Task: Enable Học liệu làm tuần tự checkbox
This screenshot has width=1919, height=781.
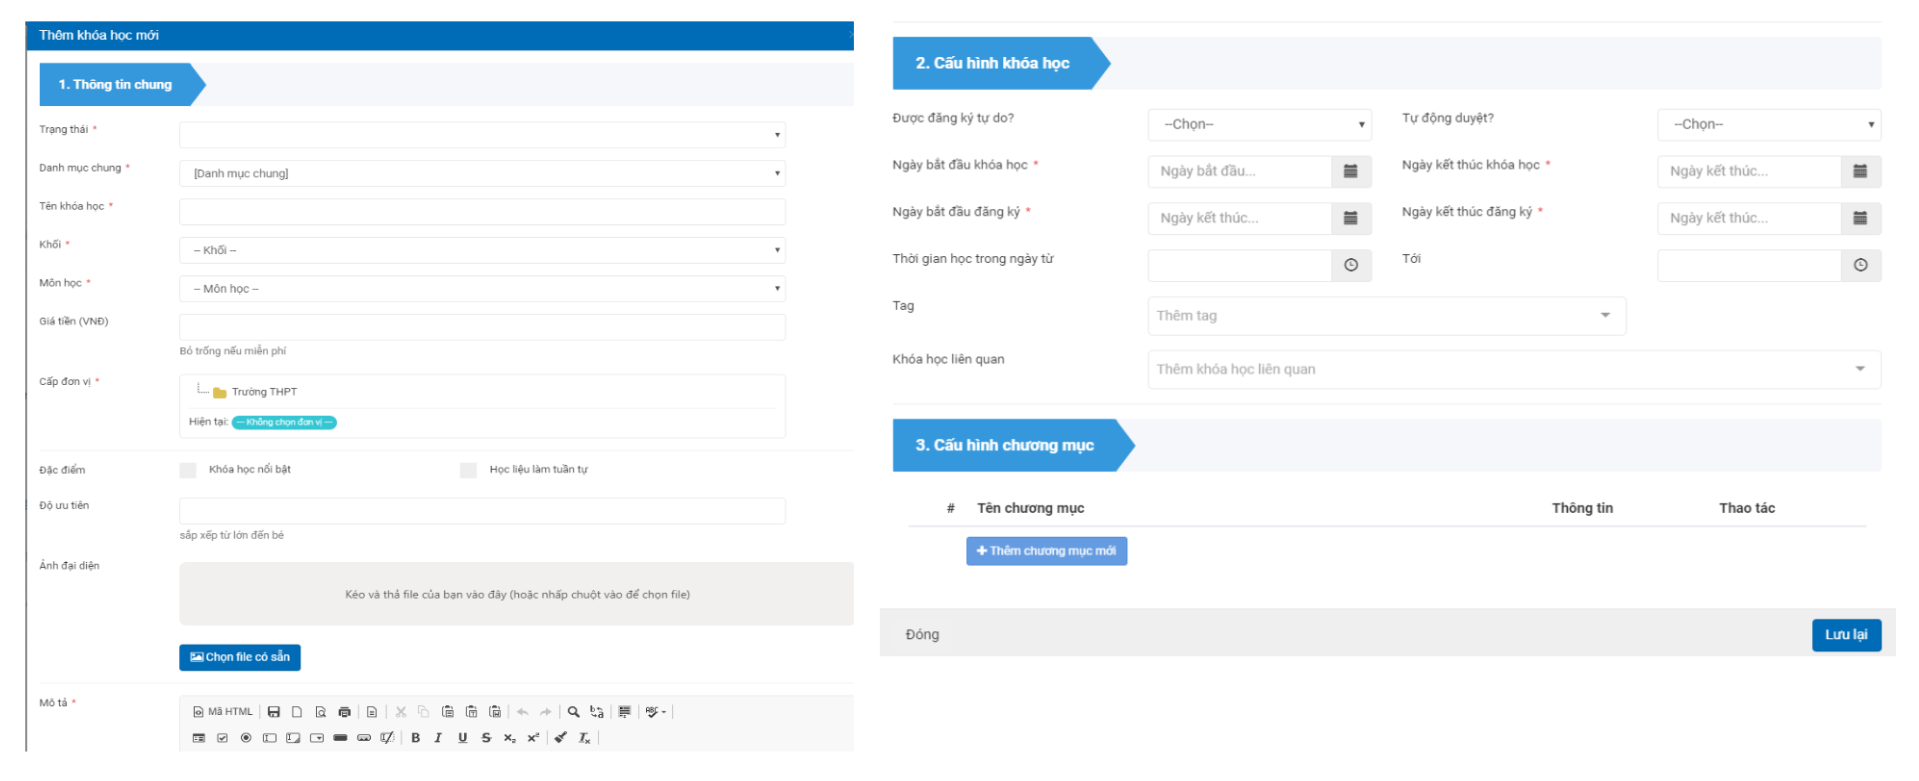Action: tap(468, 470)
